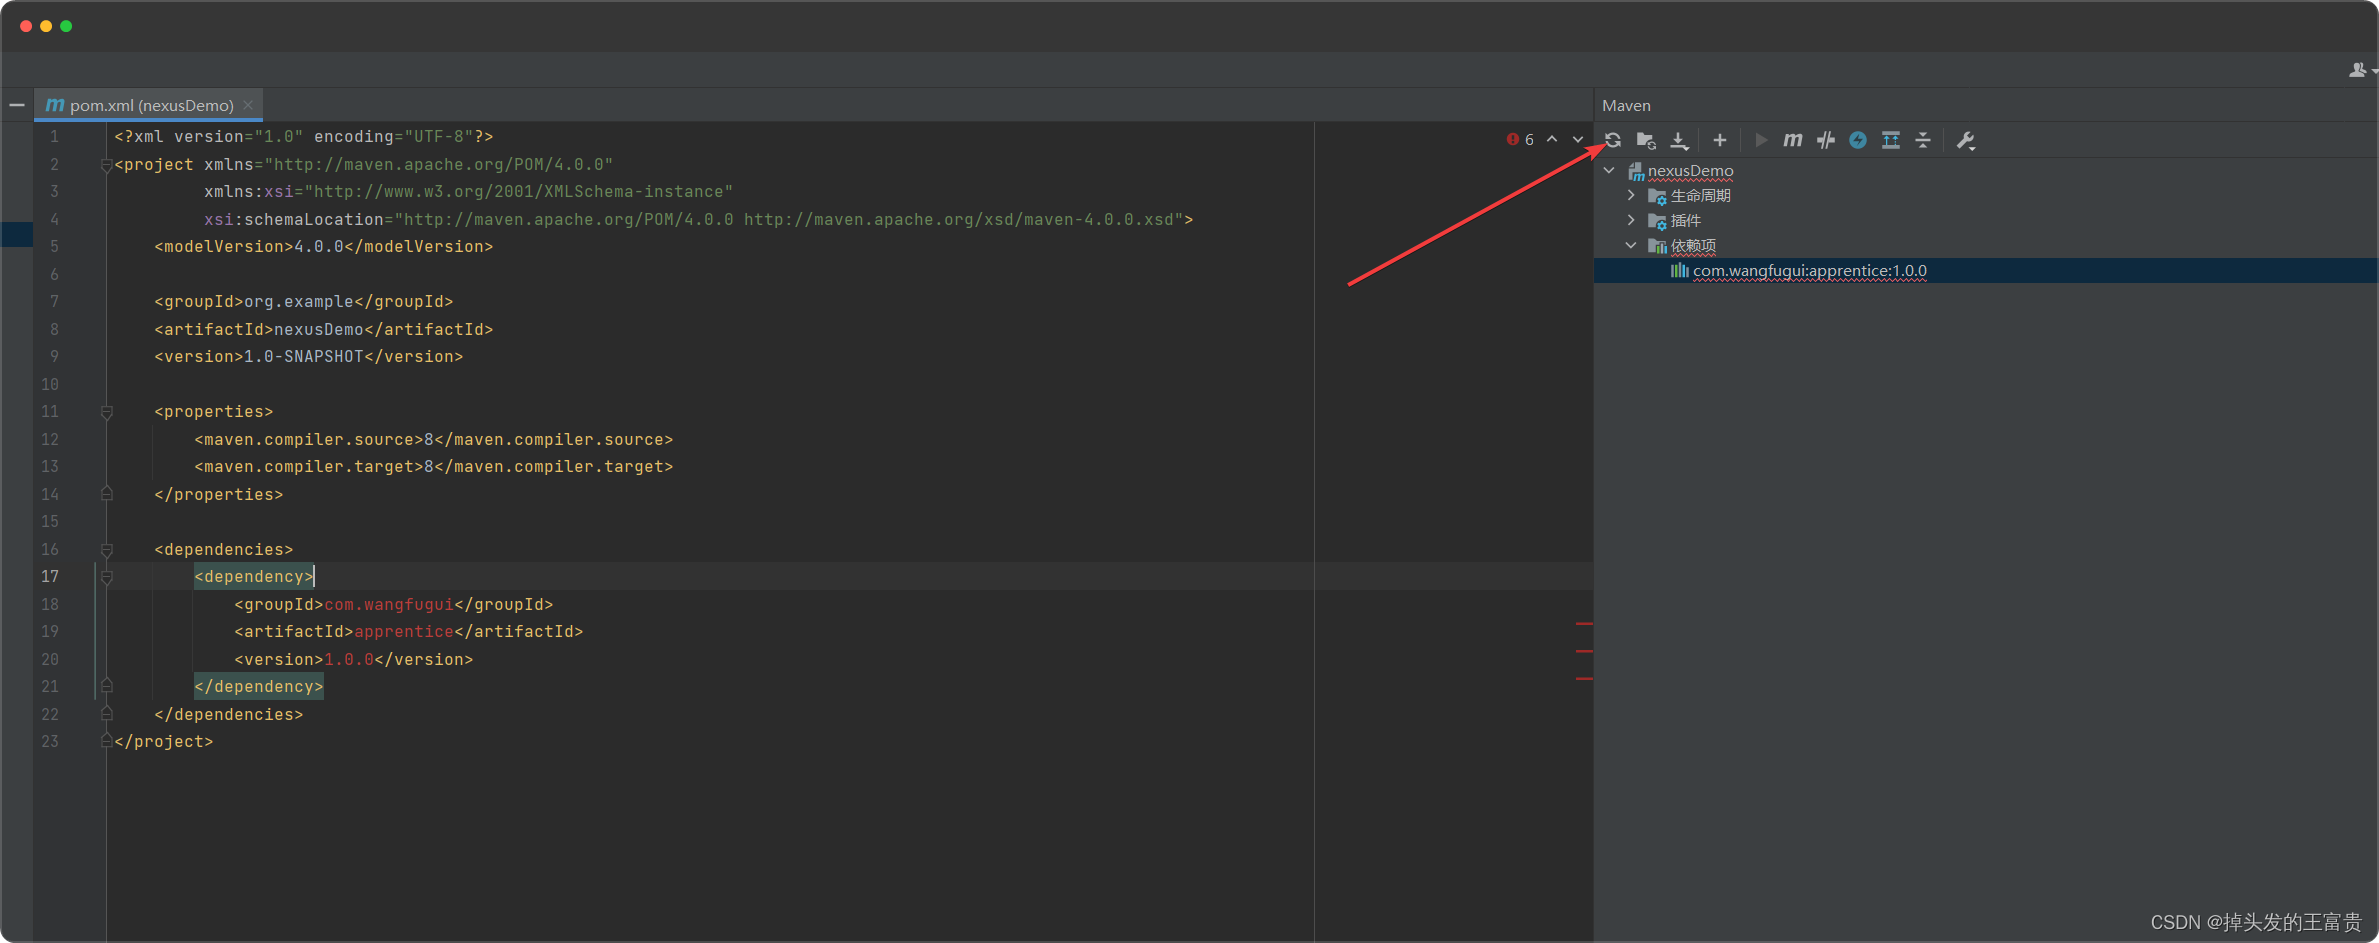Click red 1.0.0 version value
Screen dimensions: 2379x943
coord(349,660)
